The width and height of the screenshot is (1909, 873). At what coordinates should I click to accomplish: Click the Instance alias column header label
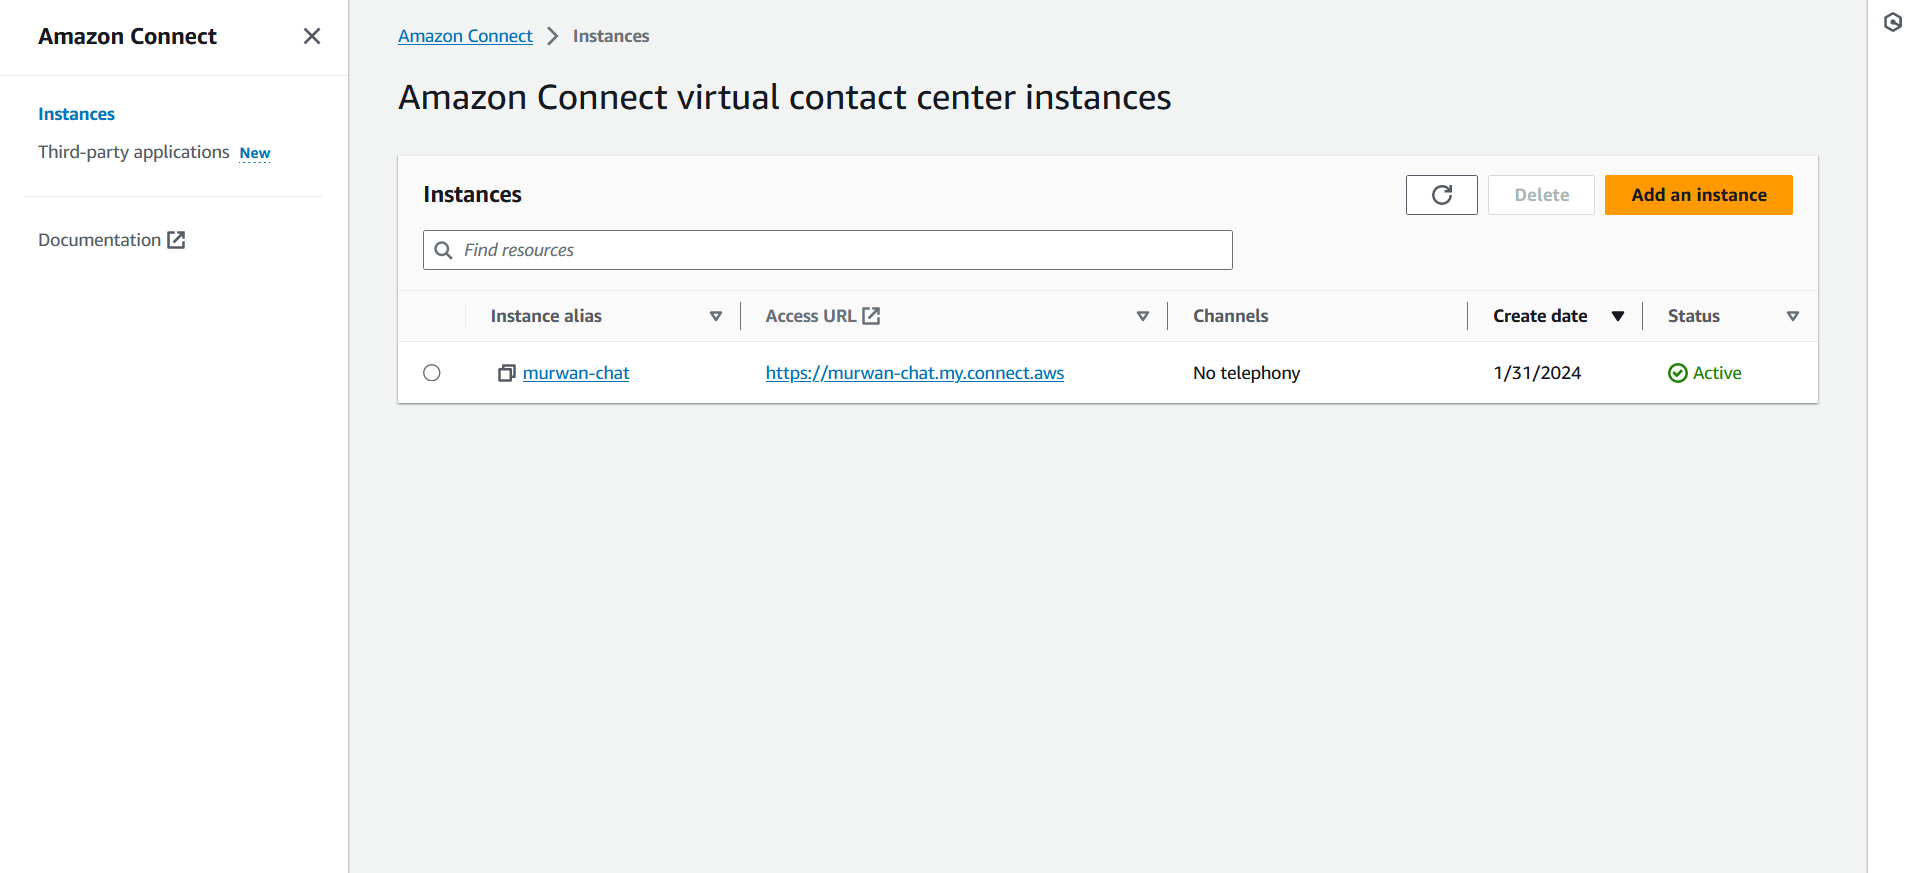coord(546,316)
